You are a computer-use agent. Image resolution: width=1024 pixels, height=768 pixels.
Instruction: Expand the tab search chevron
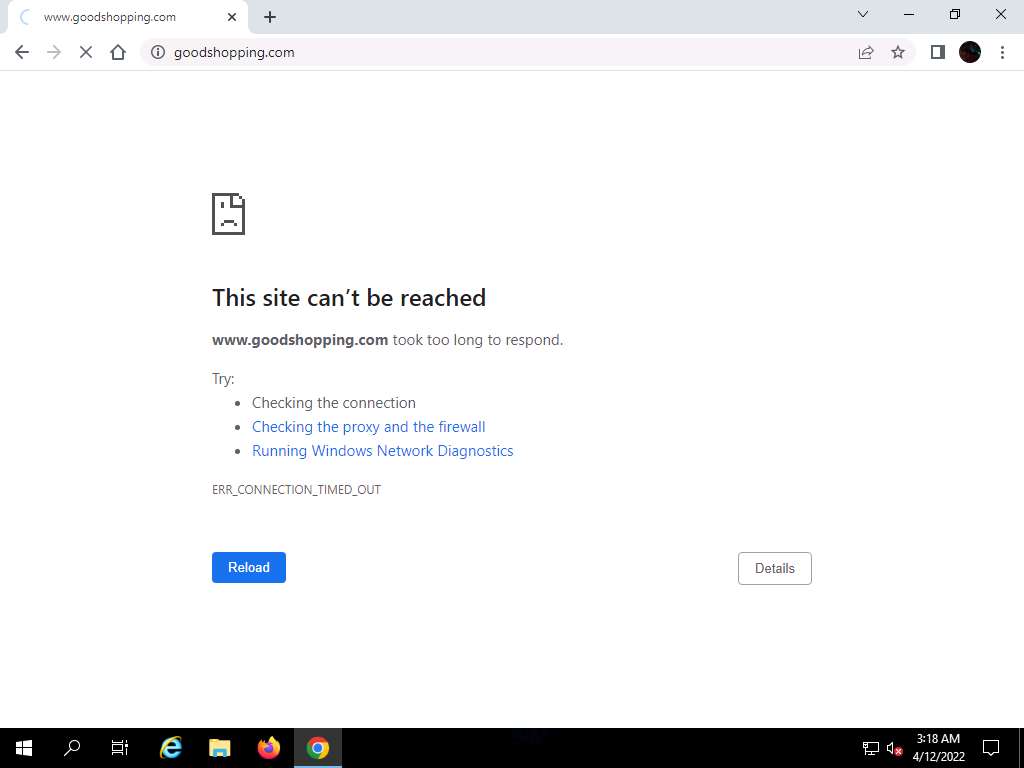tap(863, 14)
